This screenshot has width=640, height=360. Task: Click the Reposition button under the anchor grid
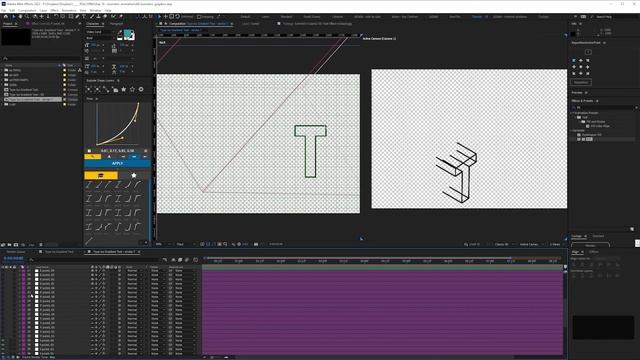[x=581, y=82]
